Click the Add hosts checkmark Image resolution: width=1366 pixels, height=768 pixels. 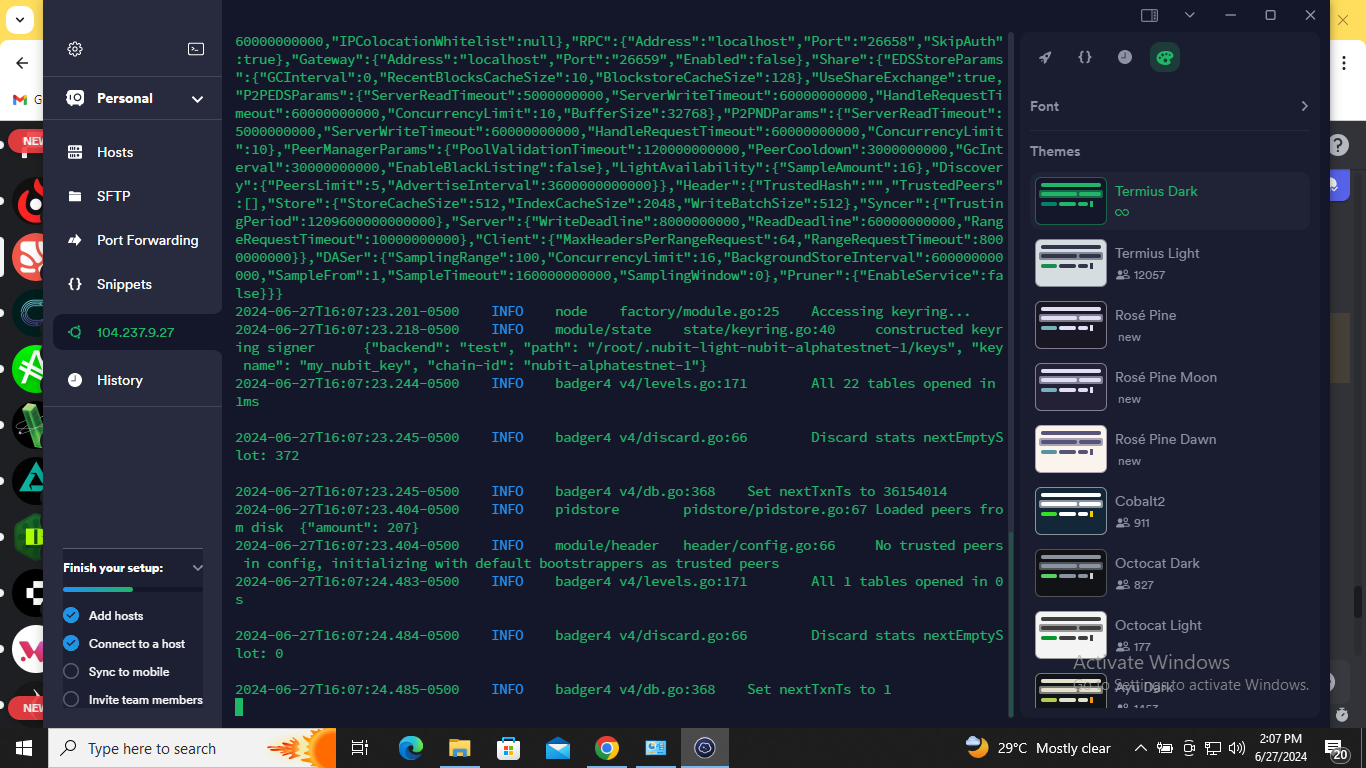click(71, 616)
